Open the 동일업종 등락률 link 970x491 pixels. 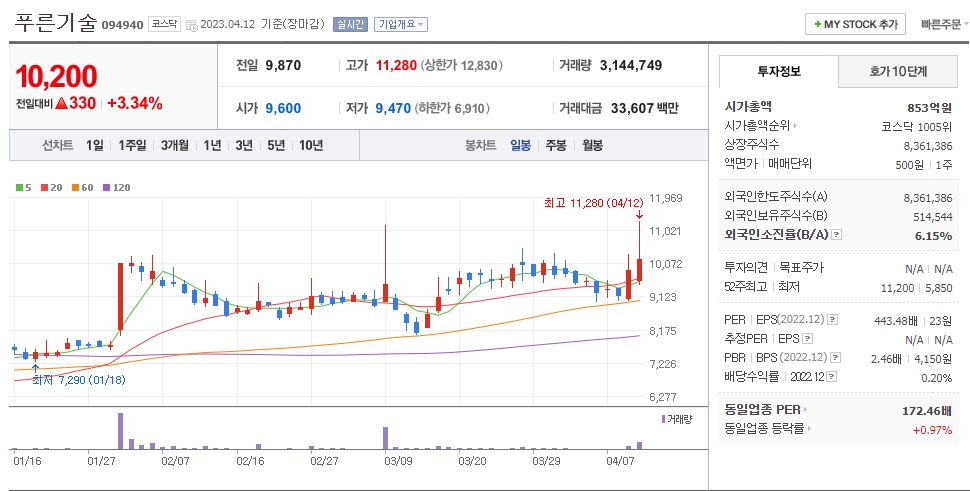coord(768,429)
